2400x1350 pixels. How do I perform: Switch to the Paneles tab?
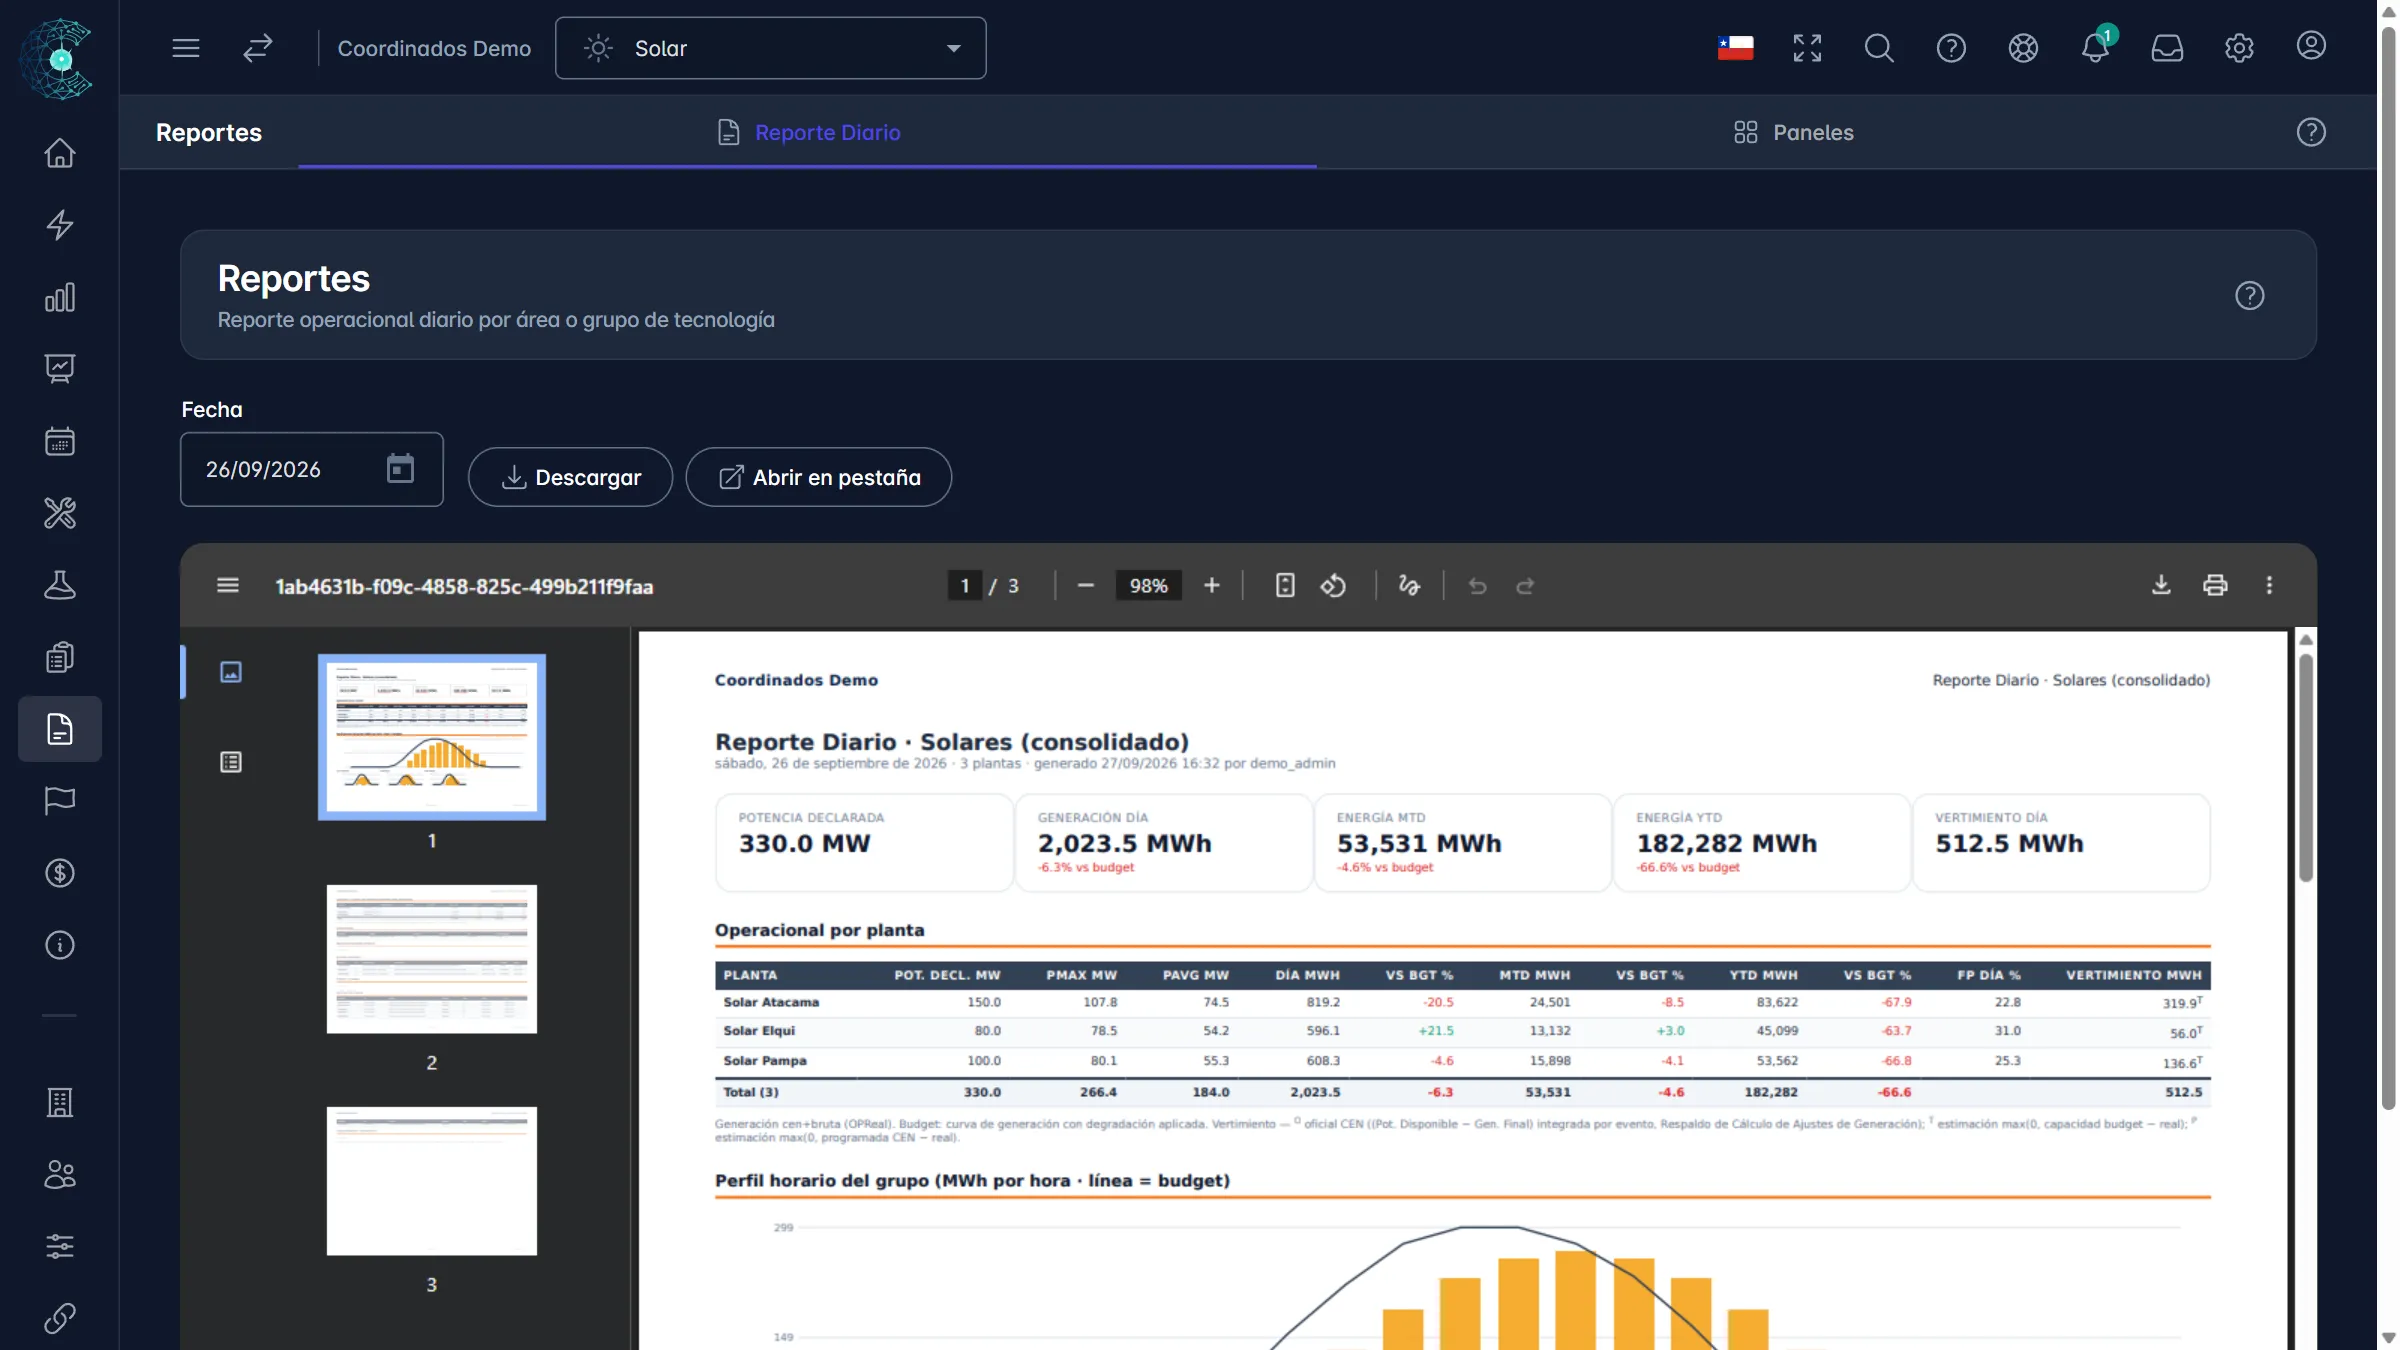[x=1794, y=132]
